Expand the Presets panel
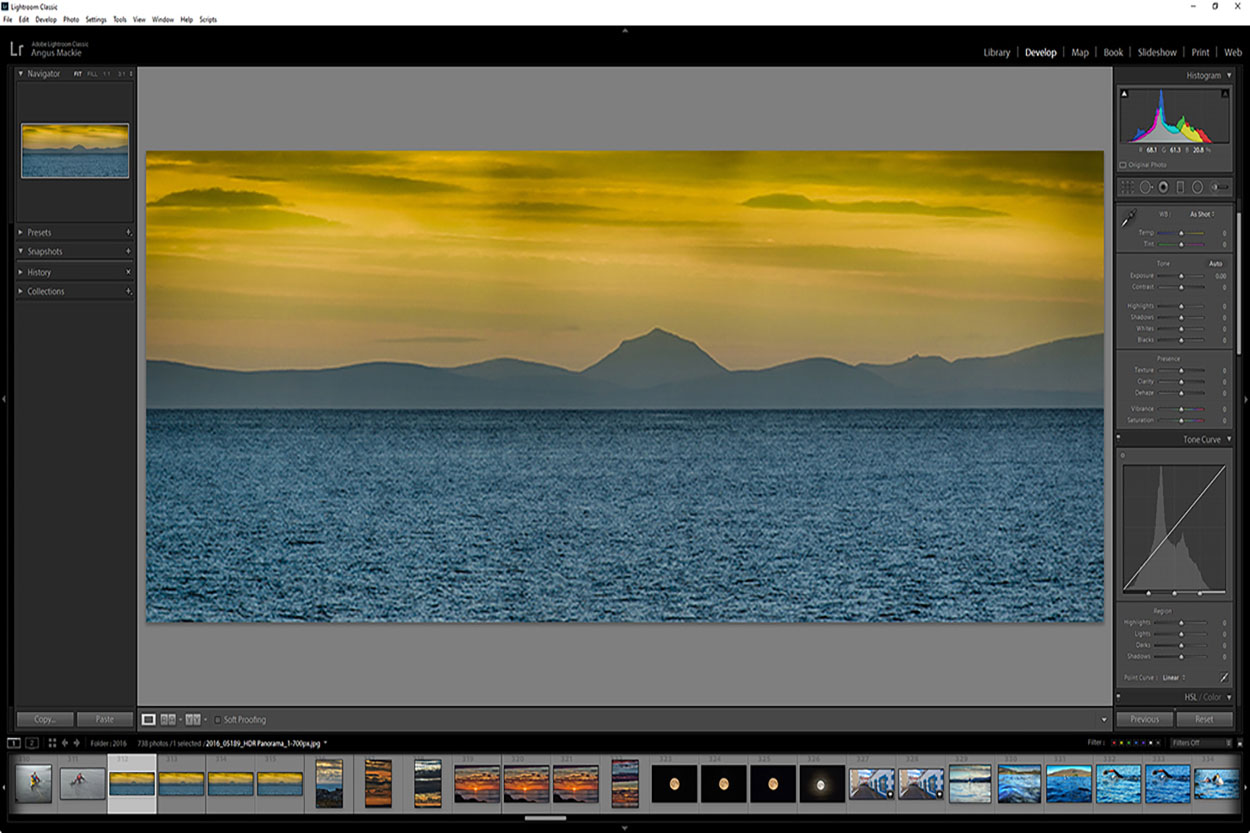 click(x=40, y=232)
